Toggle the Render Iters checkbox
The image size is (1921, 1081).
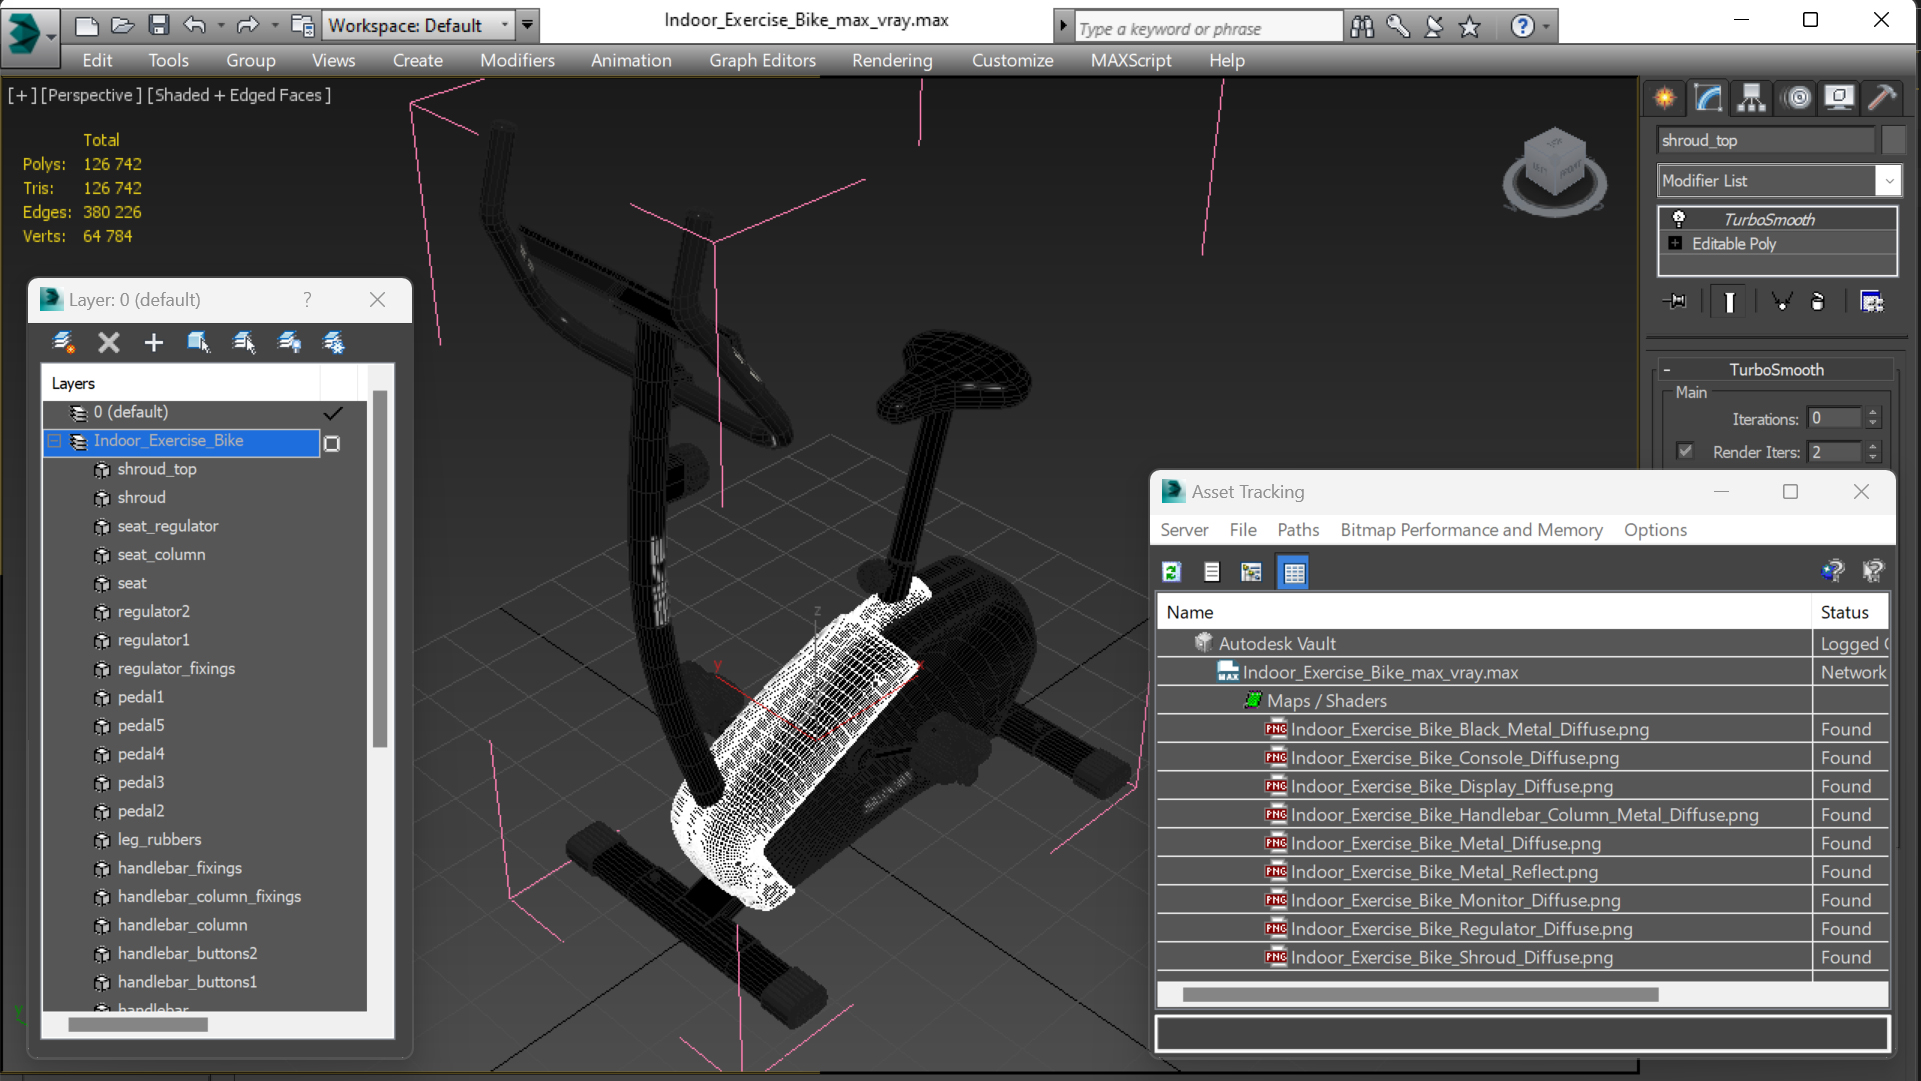pyautogui.click(x=1685, y=451)
